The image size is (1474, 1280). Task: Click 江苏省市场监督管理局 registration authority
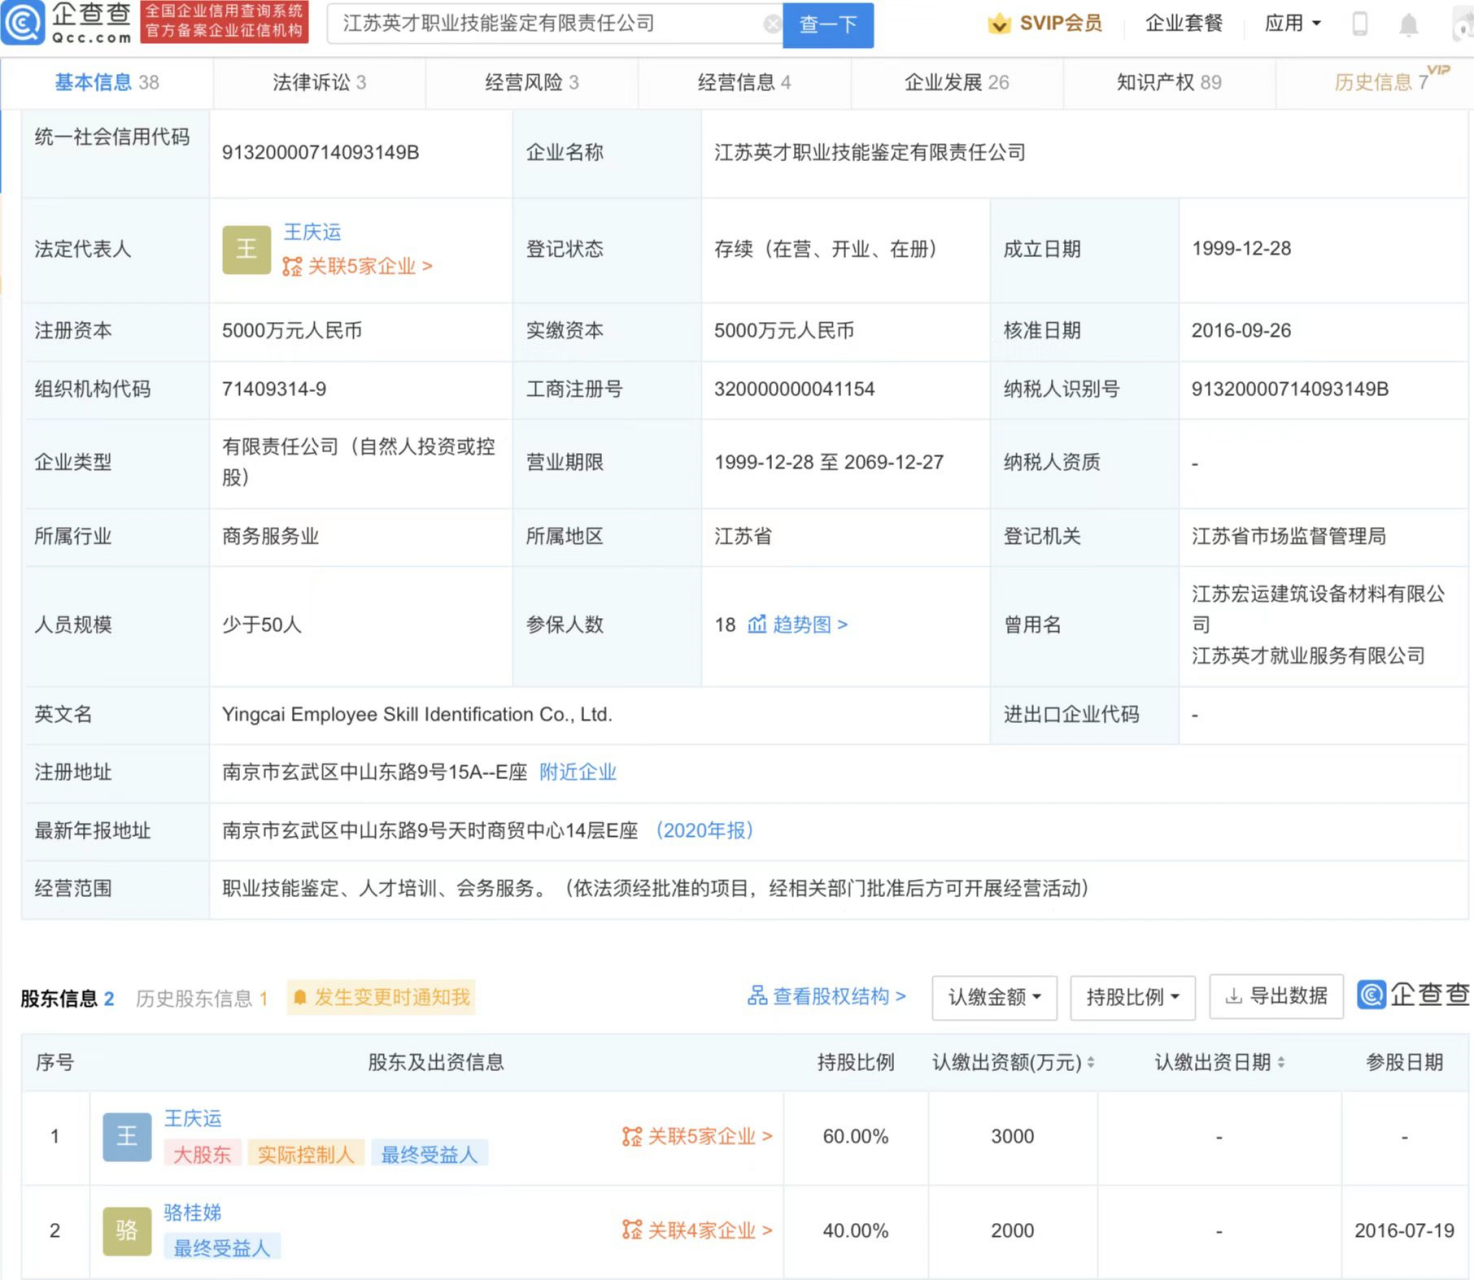[x=1289, y=536]
